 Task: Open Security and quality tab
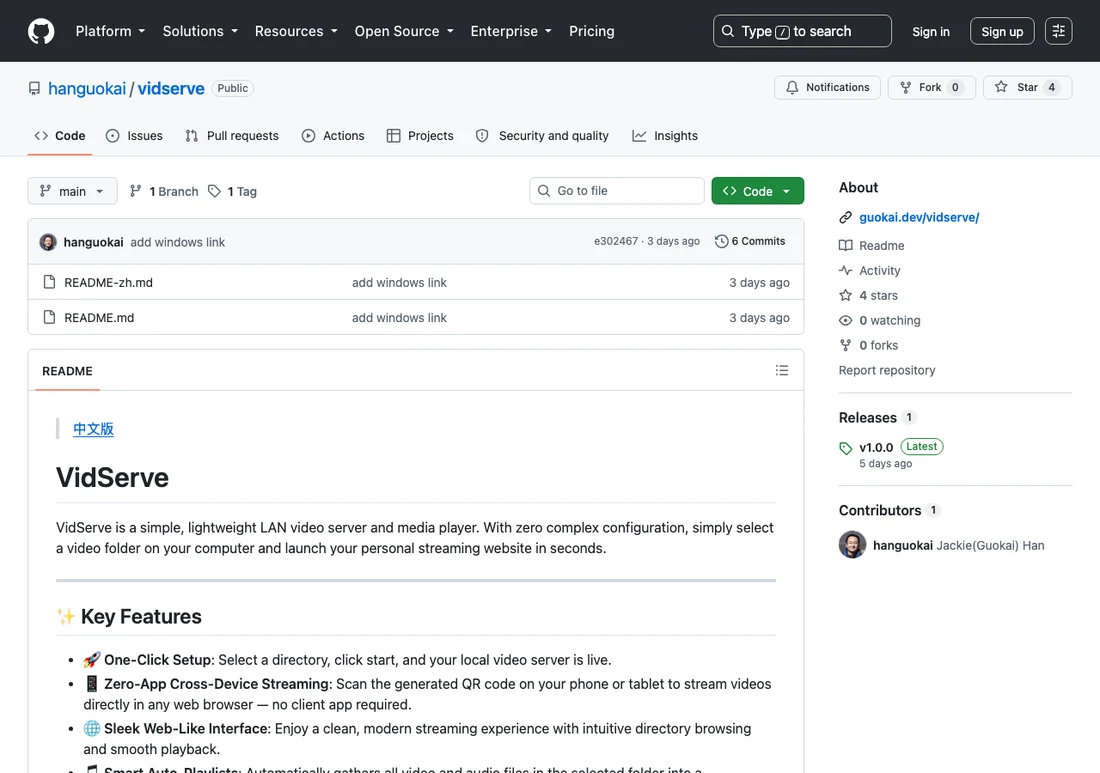(542, 136)
